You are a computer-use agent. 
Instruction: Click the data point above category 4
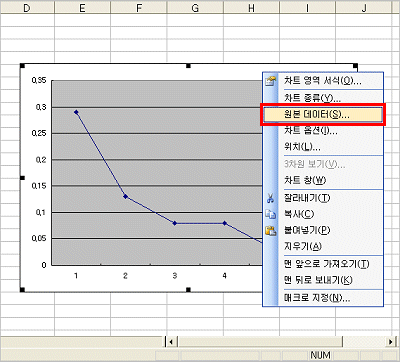pos(225,223)
